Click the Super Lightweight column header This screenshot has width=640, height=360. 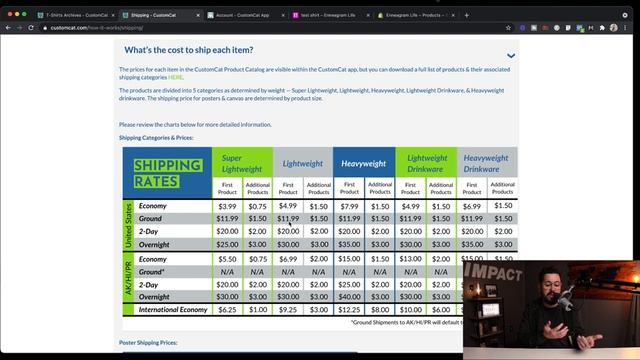coord(242,163)
